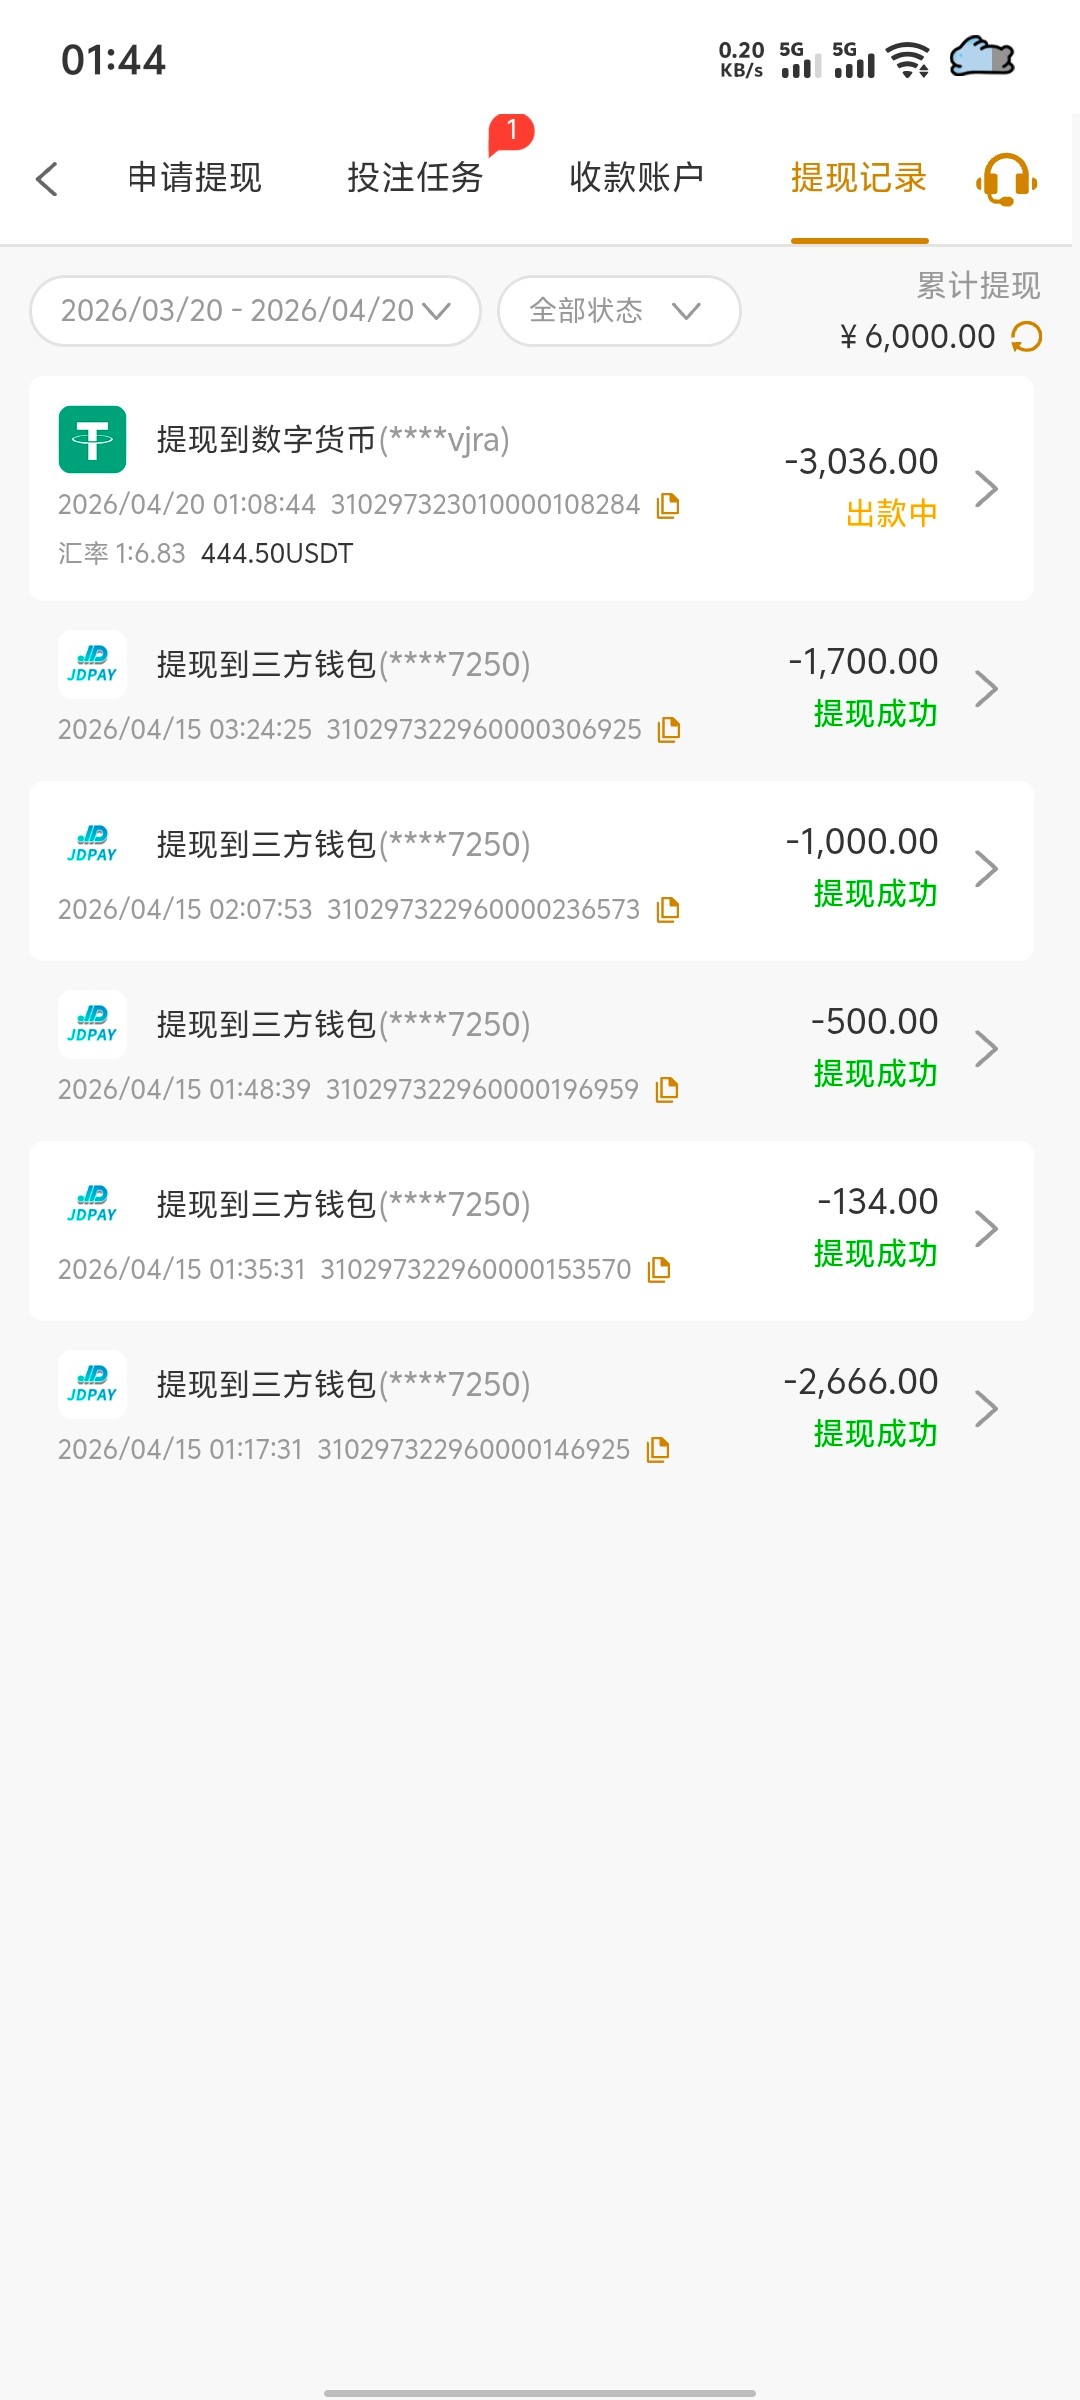Open the 收款账户 tab
The width and height of the screenshot is (1080, 2400).
pyautogui.click(x=636, y=178)
